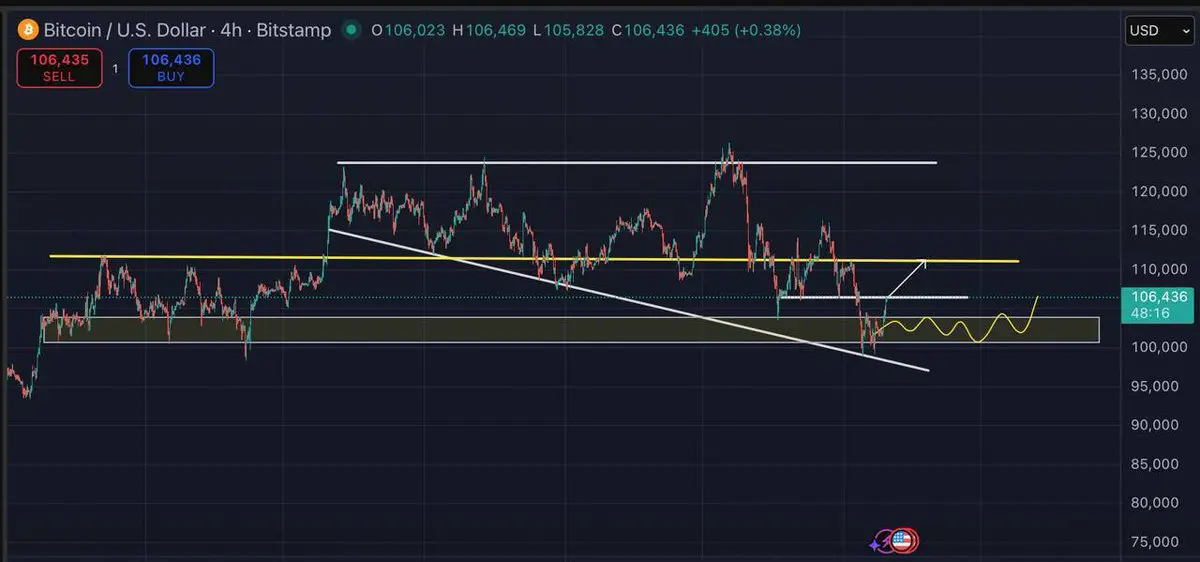Screen dimensions: 1200x562
Task: Click the open value O106,023
Action: 407,30
